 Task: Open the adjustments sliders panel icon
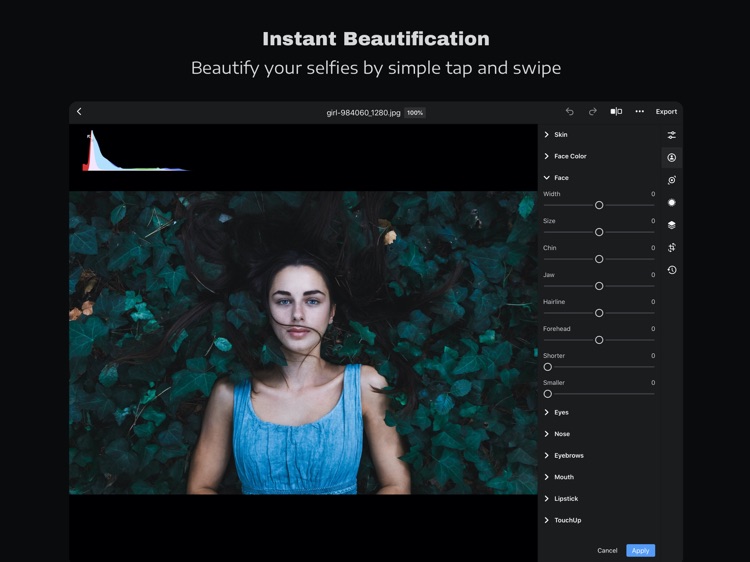[672, 135]
